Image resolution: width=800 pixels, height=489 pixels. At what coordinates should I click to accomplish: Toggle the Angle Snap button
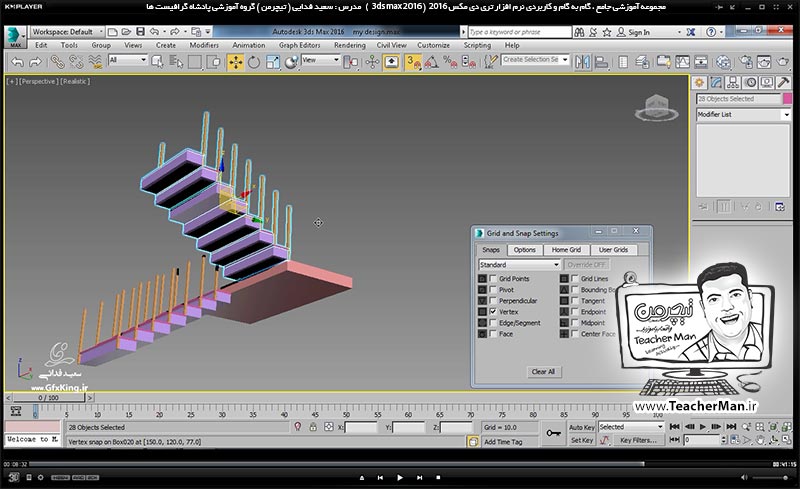click(x=432, y=62)
